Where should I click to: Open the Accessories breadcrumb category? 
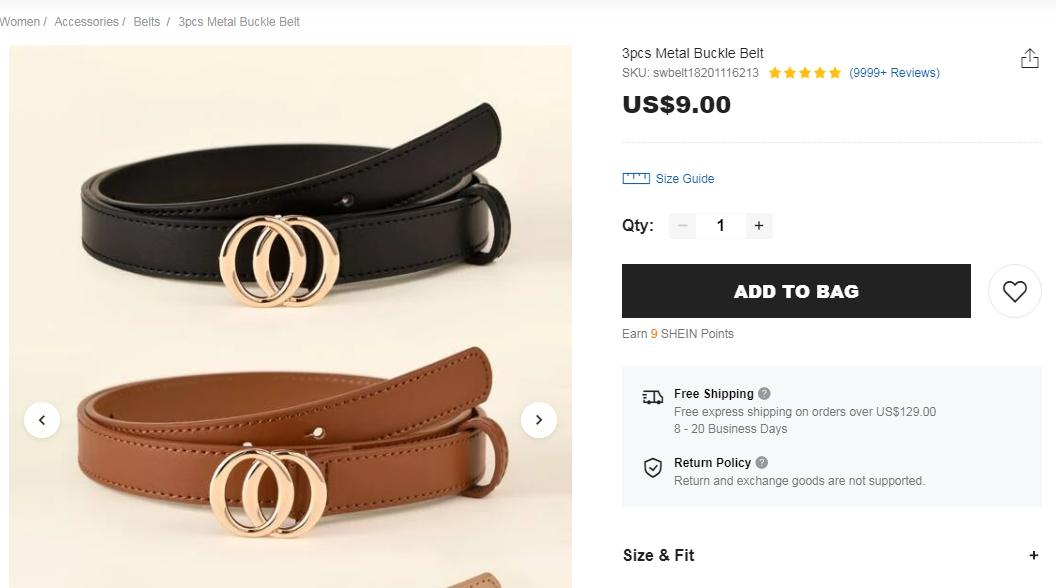pos(86,22)
